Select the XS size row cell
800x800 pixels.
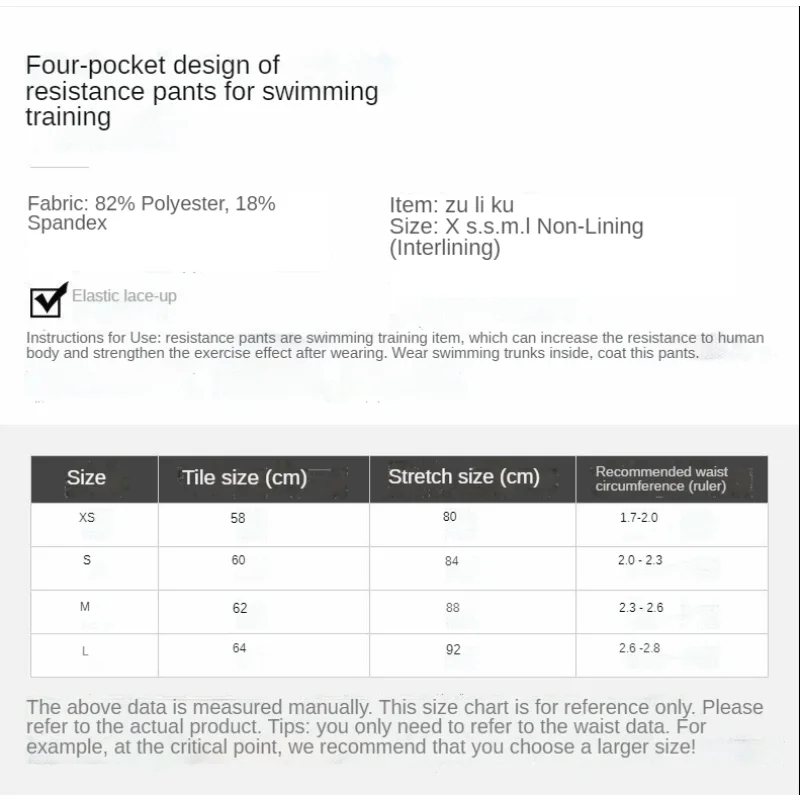pyautogui.click(x=94, y=524)
